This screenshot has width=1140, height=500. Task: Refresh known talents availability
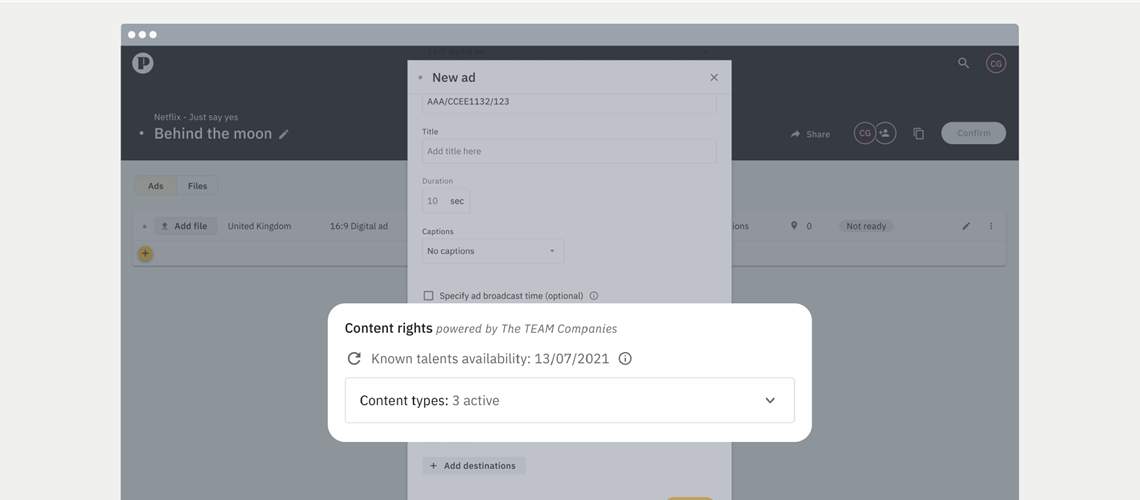[354, 358]
